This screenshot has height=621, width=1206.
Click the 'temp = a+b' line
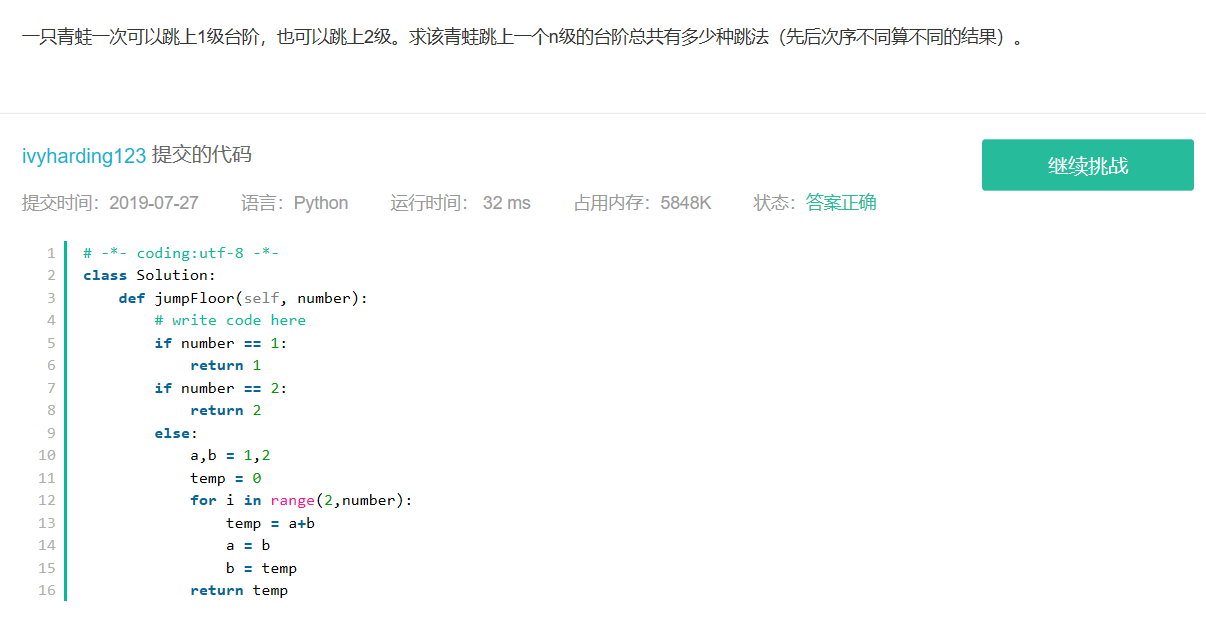pos(270,523)
